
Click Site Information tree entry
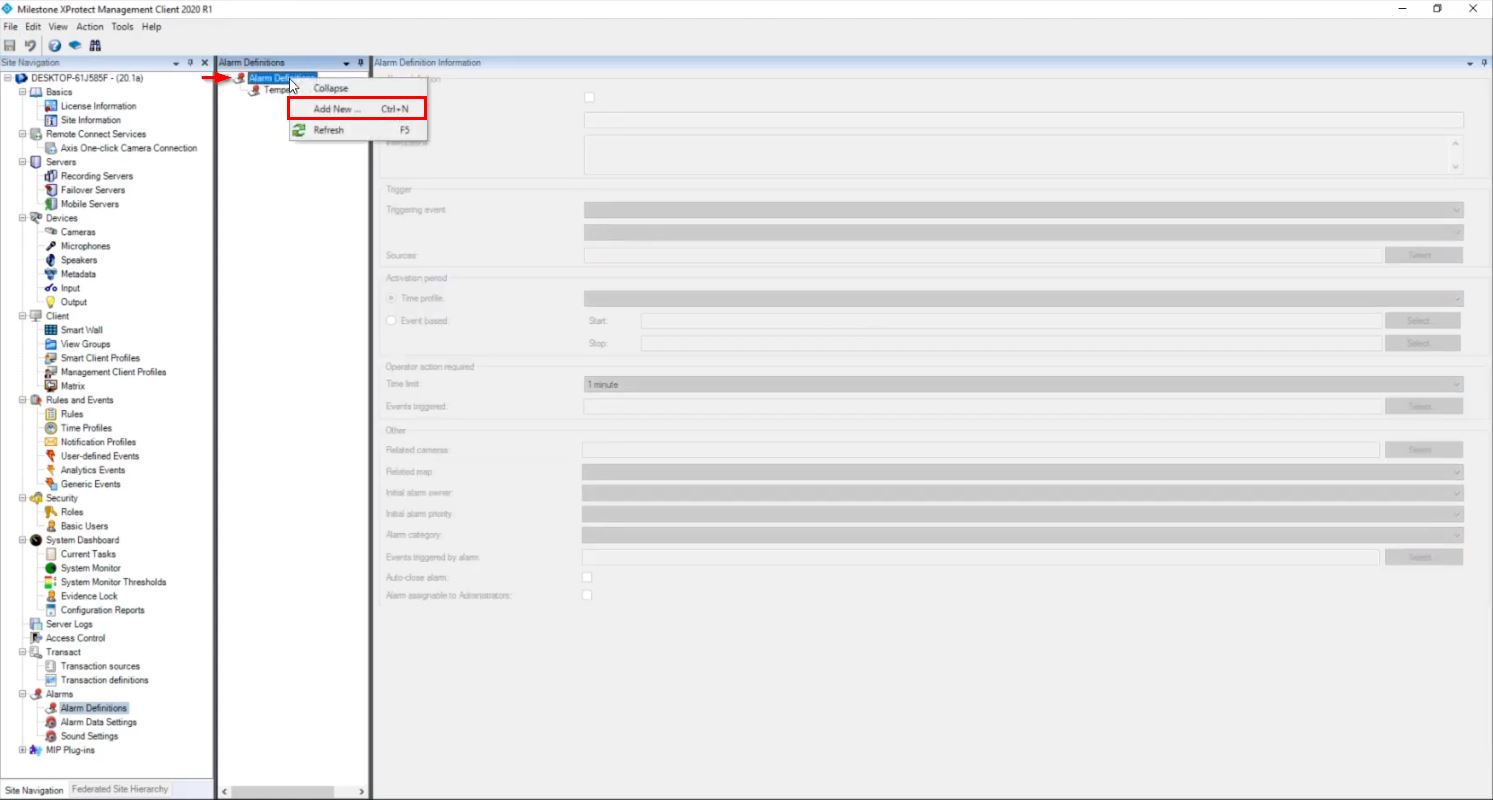click(91, 120)
